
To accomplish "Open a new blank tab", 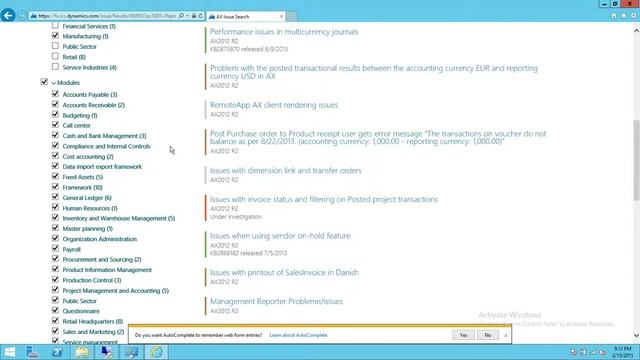I will [291, 16].
